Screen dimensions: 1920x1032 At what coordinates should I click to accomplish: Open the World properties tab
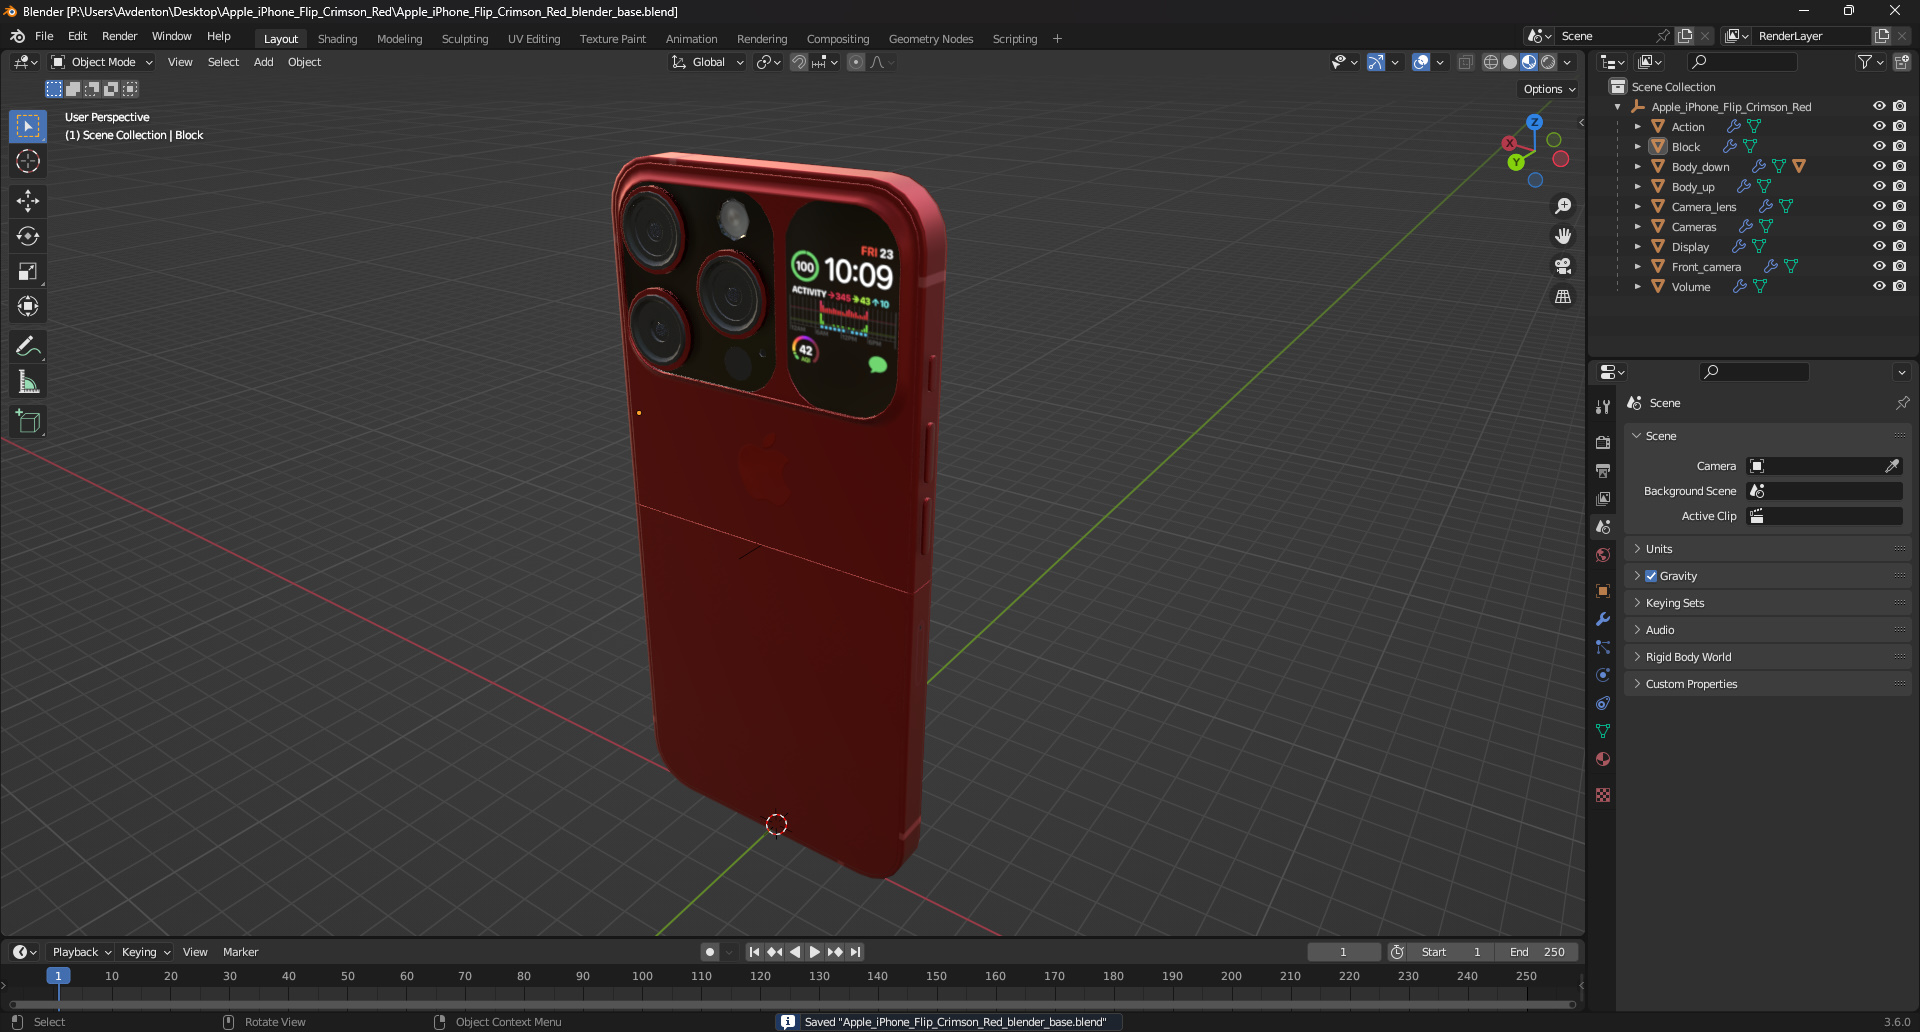1603,555
